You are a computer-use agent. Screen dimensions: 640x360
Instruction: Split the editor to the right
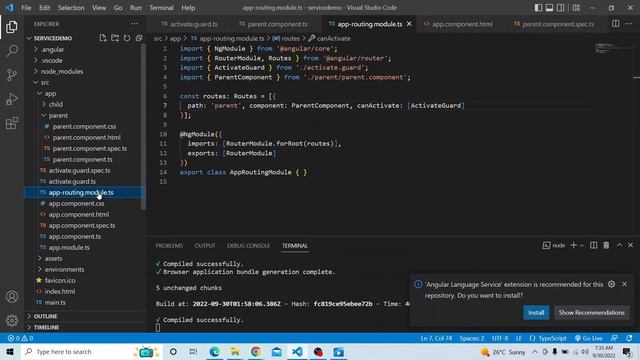pos(616,24)
